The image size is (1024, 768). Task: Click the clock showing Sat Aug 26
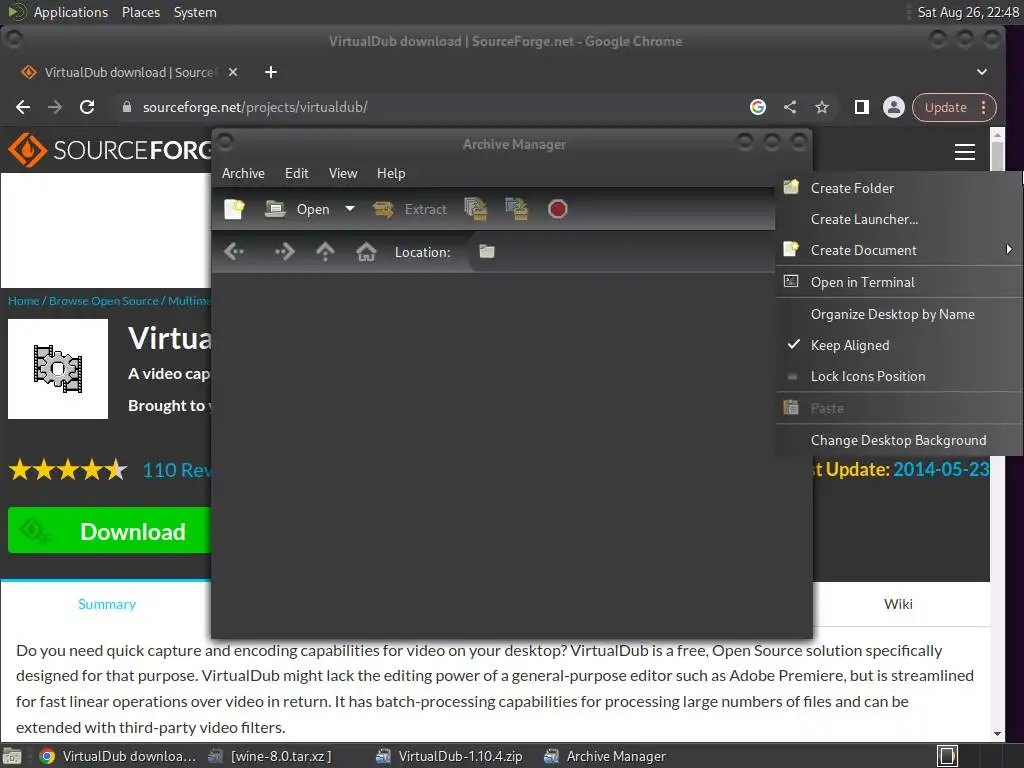point(968,12)
